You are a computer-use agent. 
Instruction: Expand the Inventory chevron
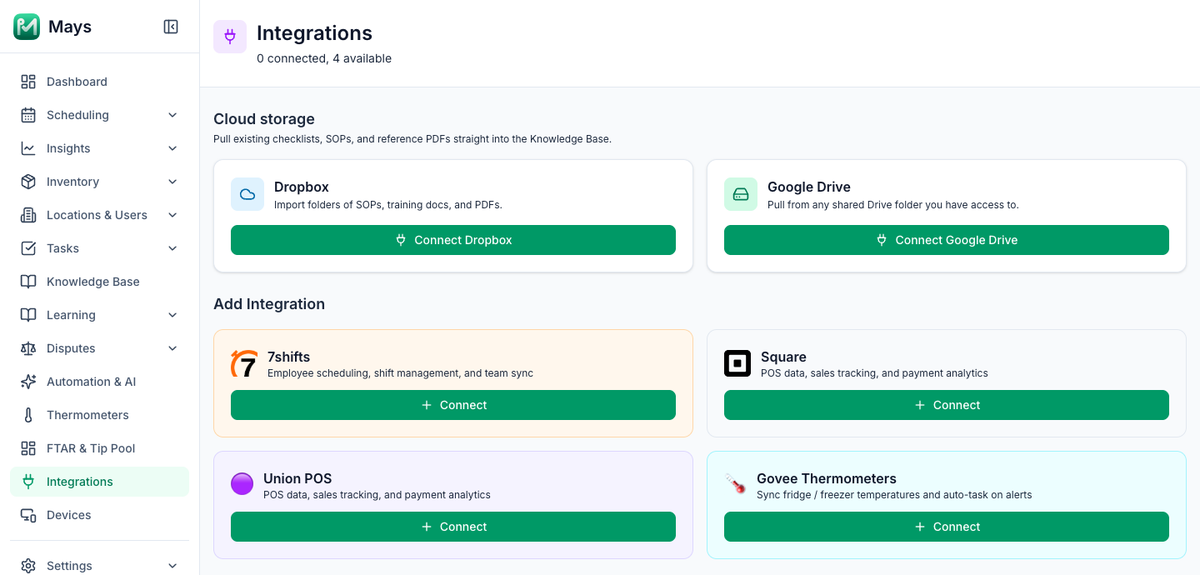[x=172, y=182]
